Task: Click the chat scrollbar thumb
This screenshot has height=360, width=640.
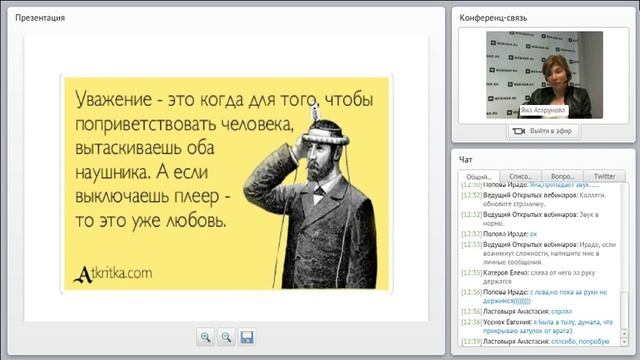Action: (624, 310)
